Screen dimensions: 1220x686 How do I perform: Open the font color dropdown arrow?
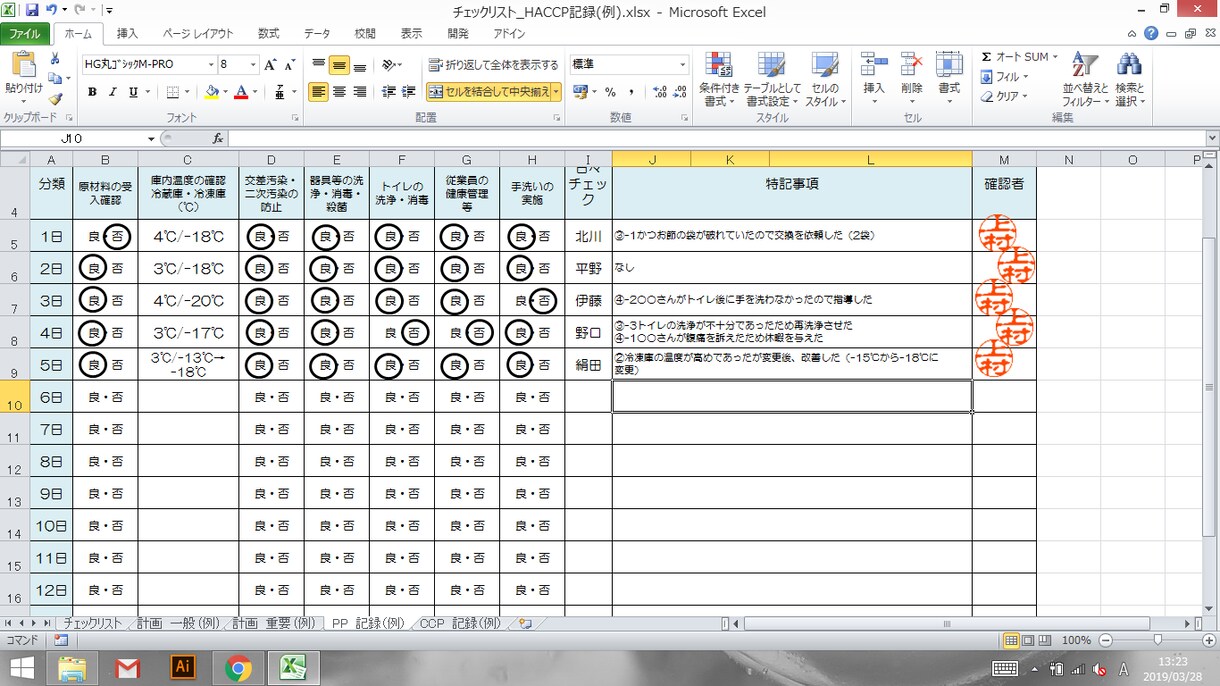tap(254, 92)
